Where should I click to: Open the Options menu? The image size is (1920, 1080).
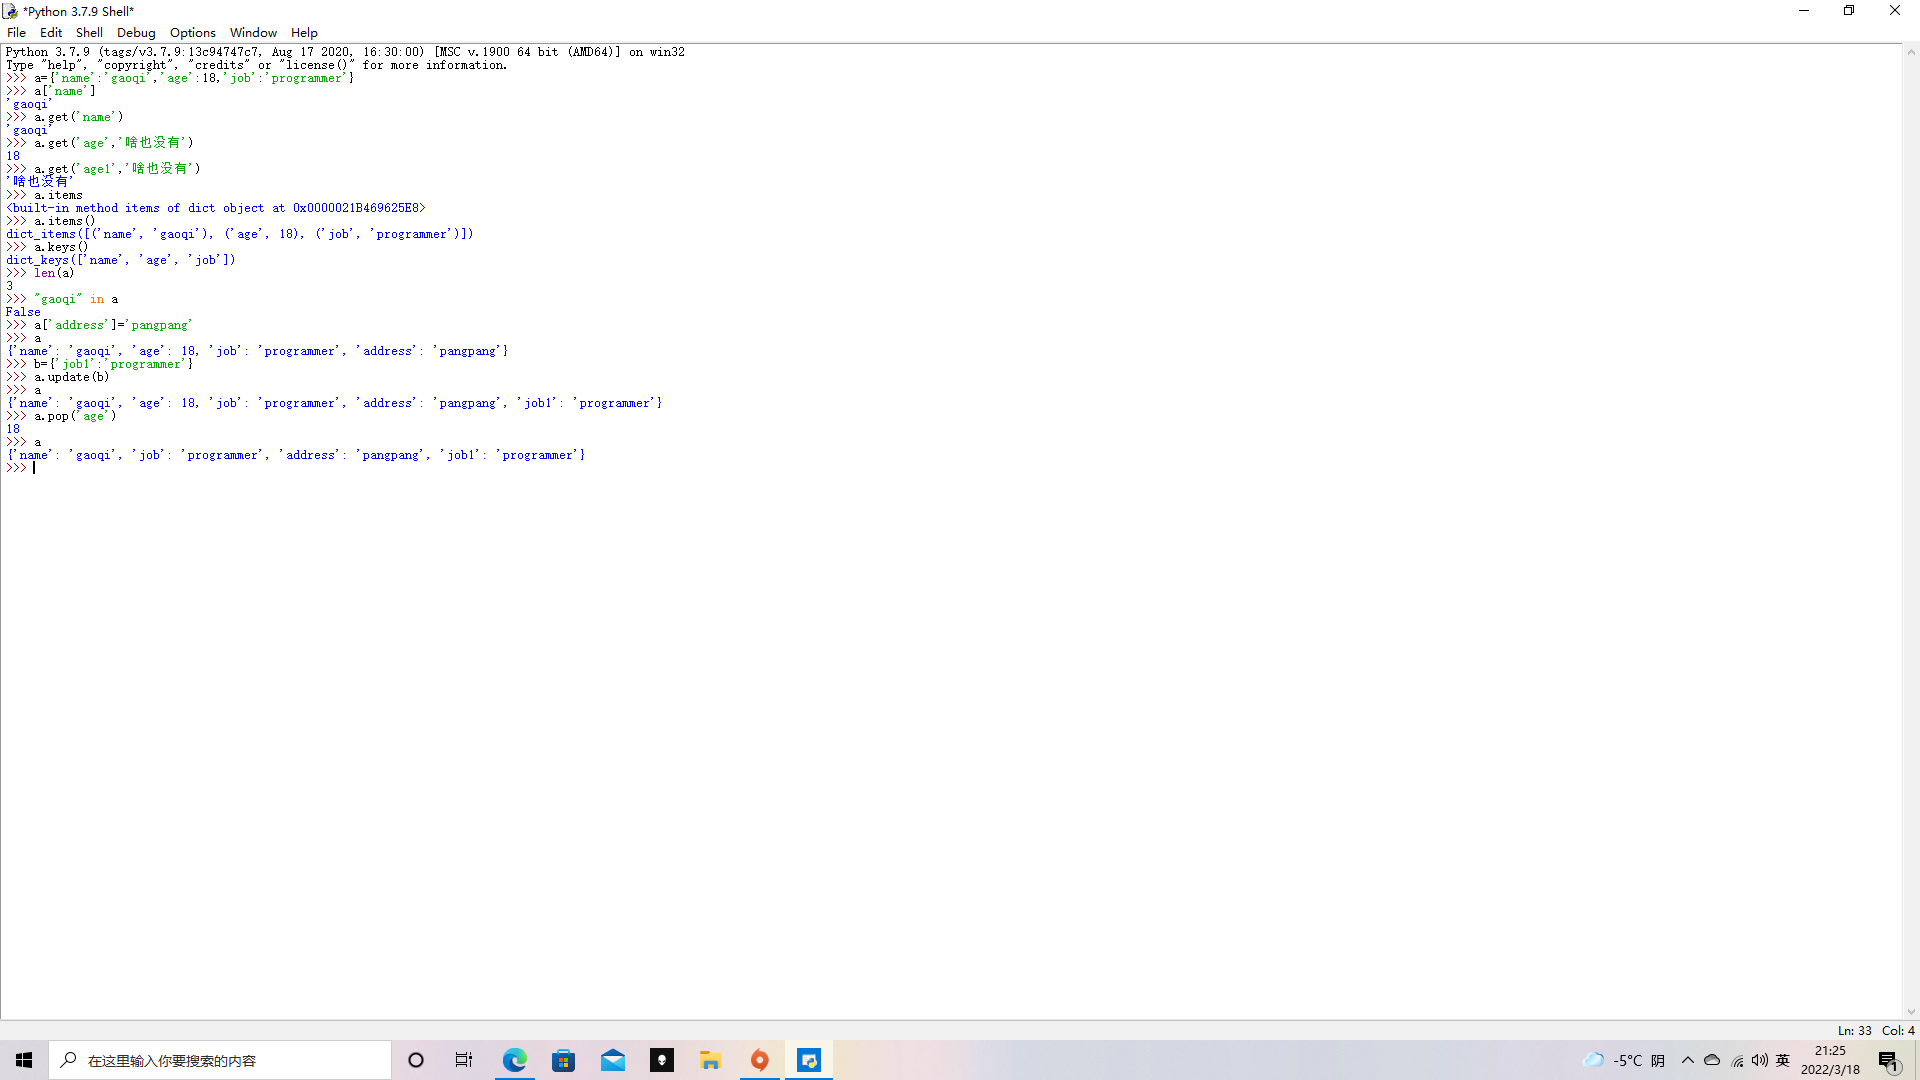point(192,32)
